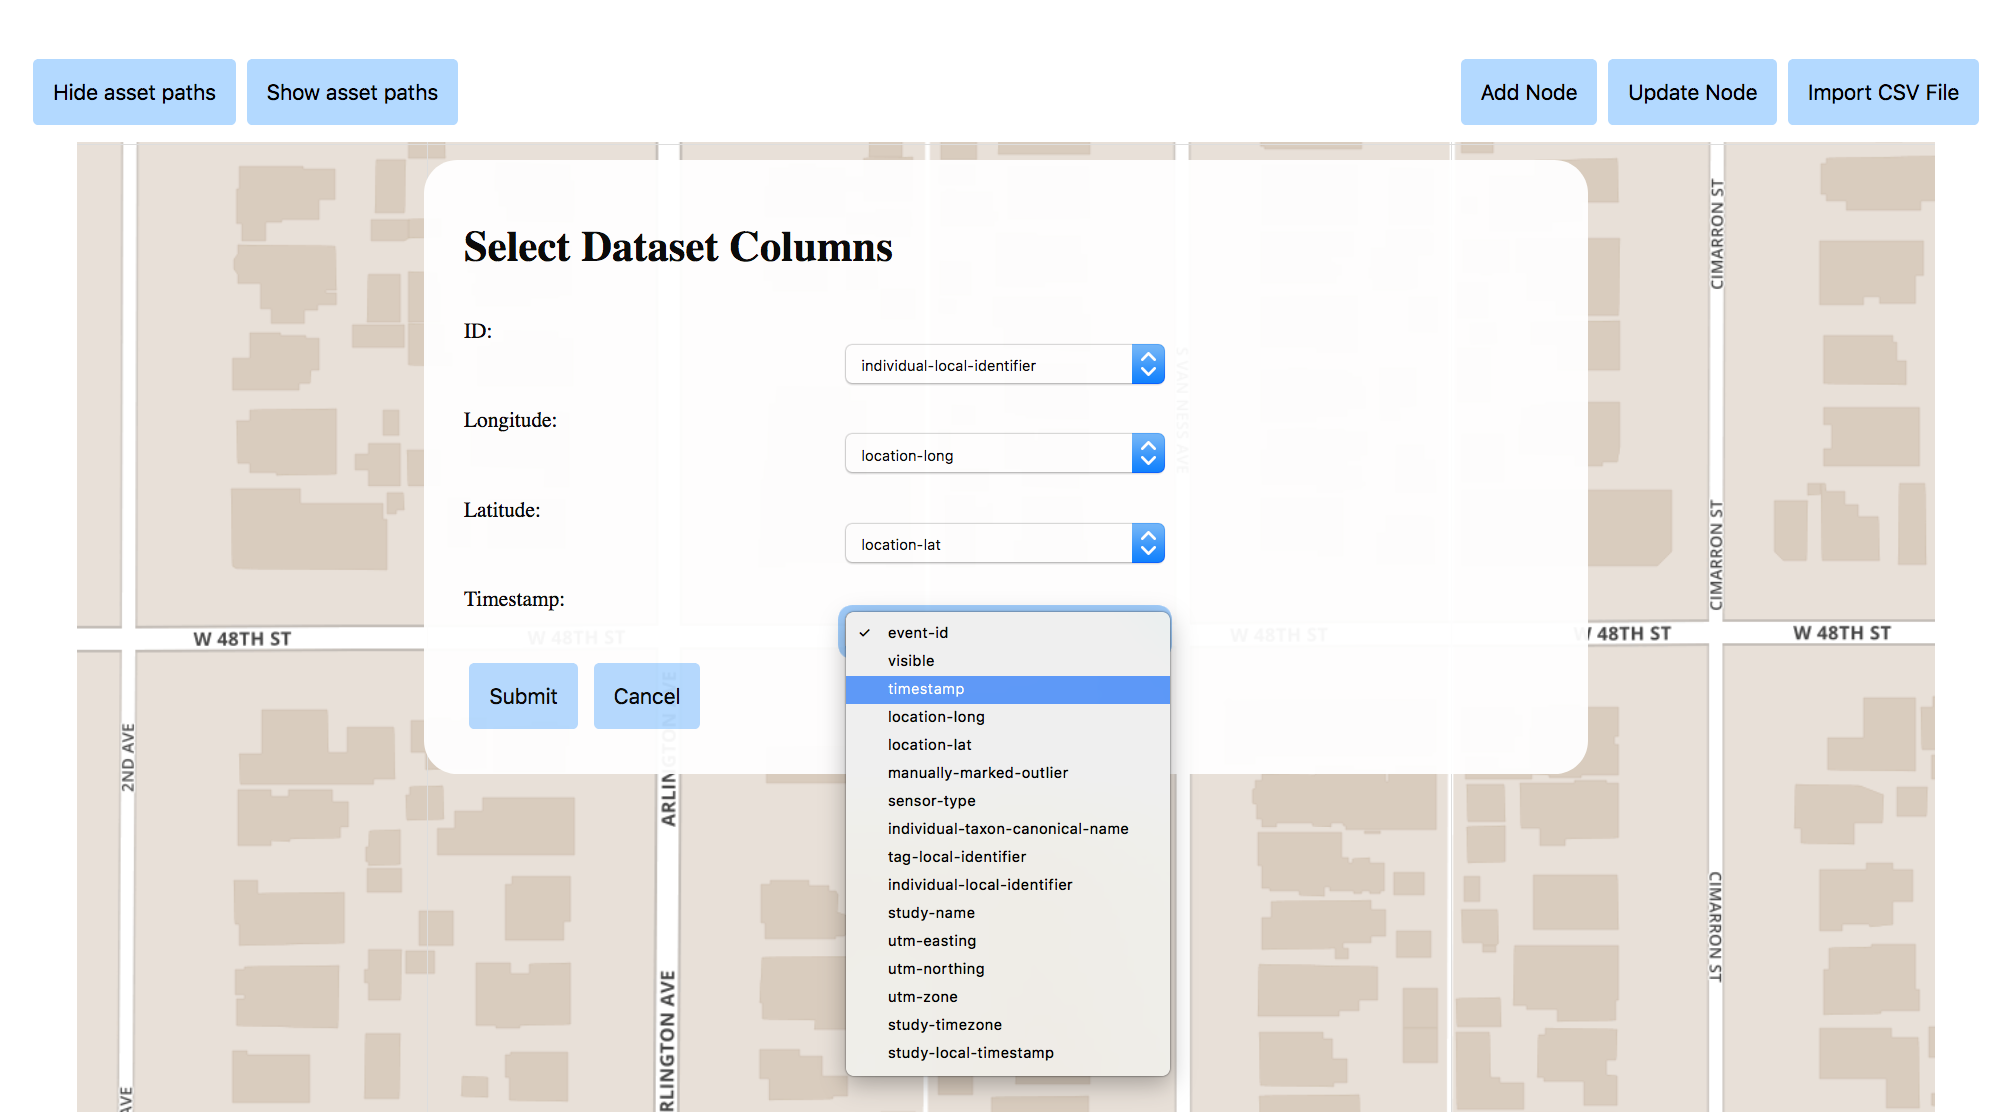2000x1112 pixels.
Task: Select study-local-timestamp option
Action: [971, 1053]
